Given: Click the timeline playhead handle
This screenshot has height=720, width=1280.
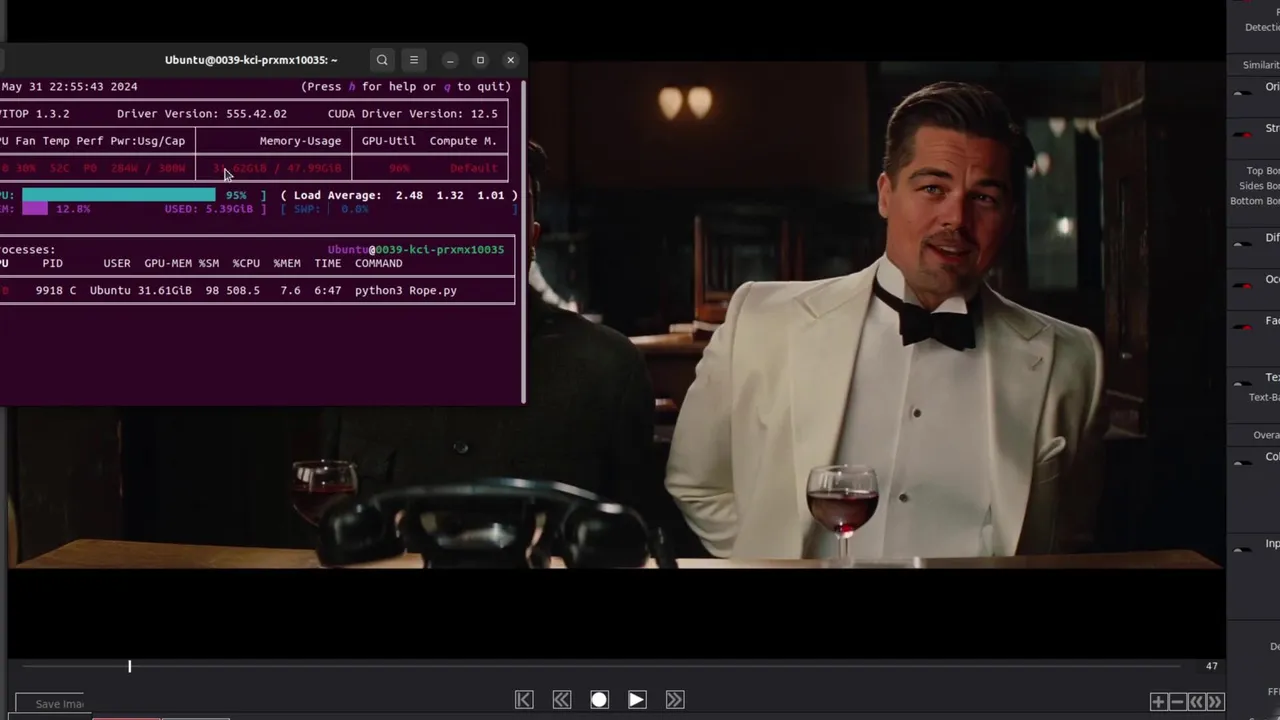Looking at the screenshot, I should (x=129, y=666).
